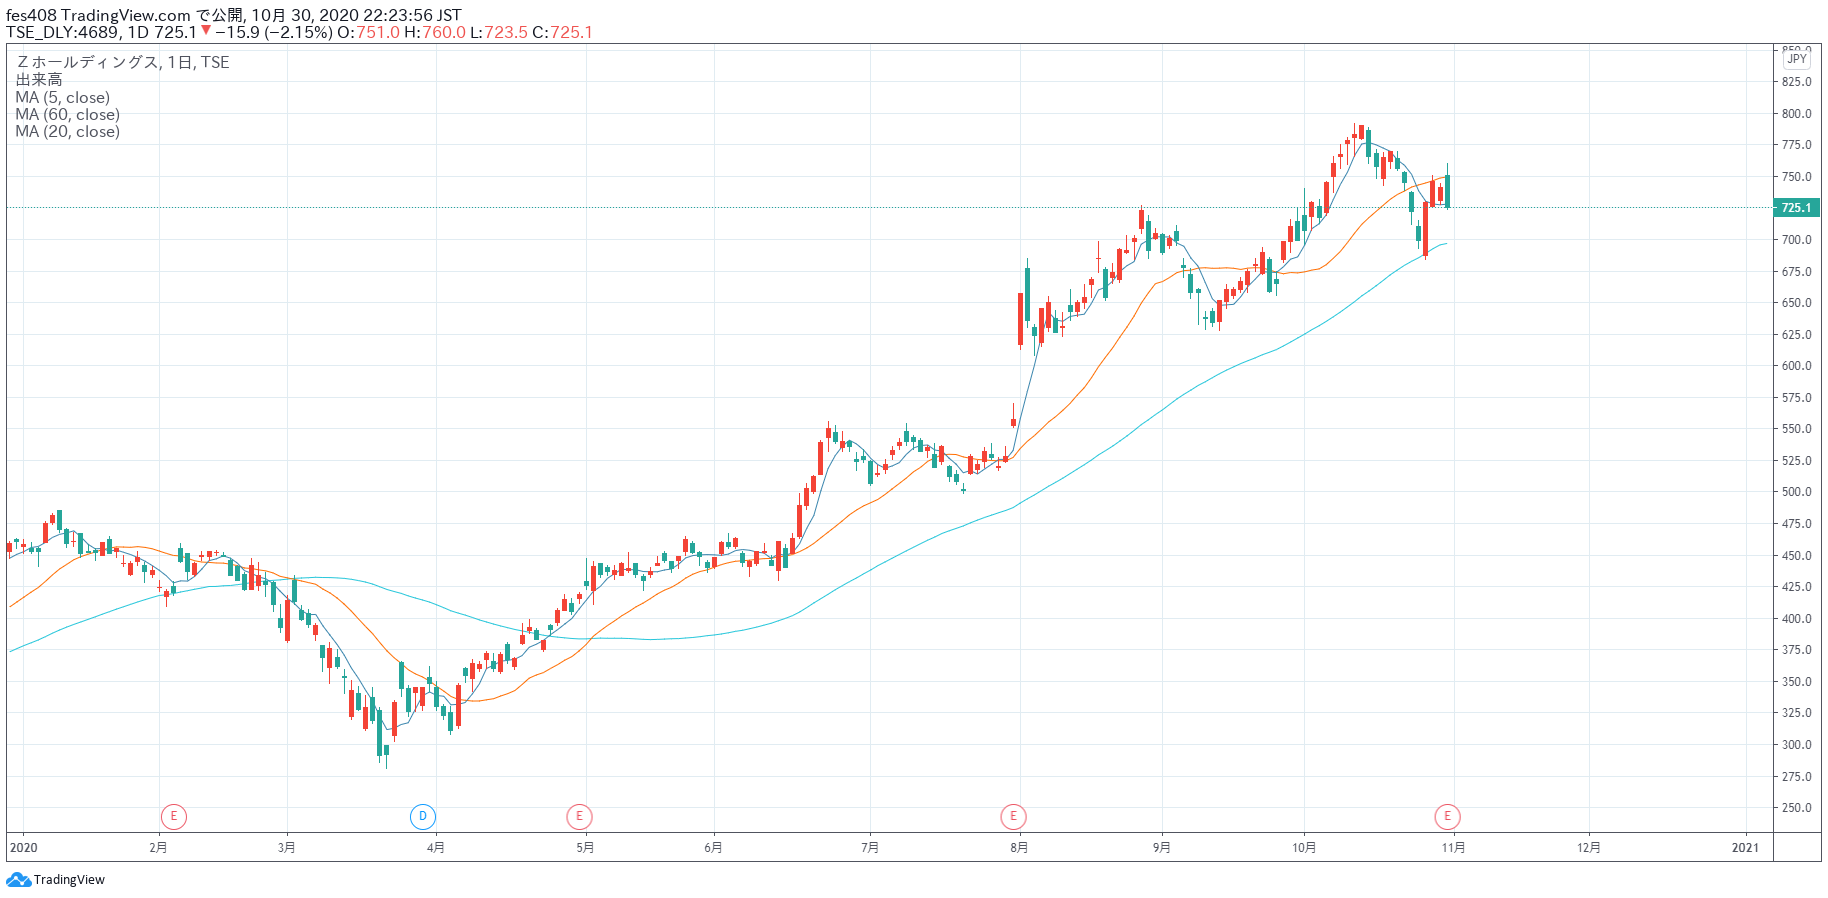The image size is (1828, 898).
Task: Click the 800.0 level on price axis
Action: tap(1796, 114)
